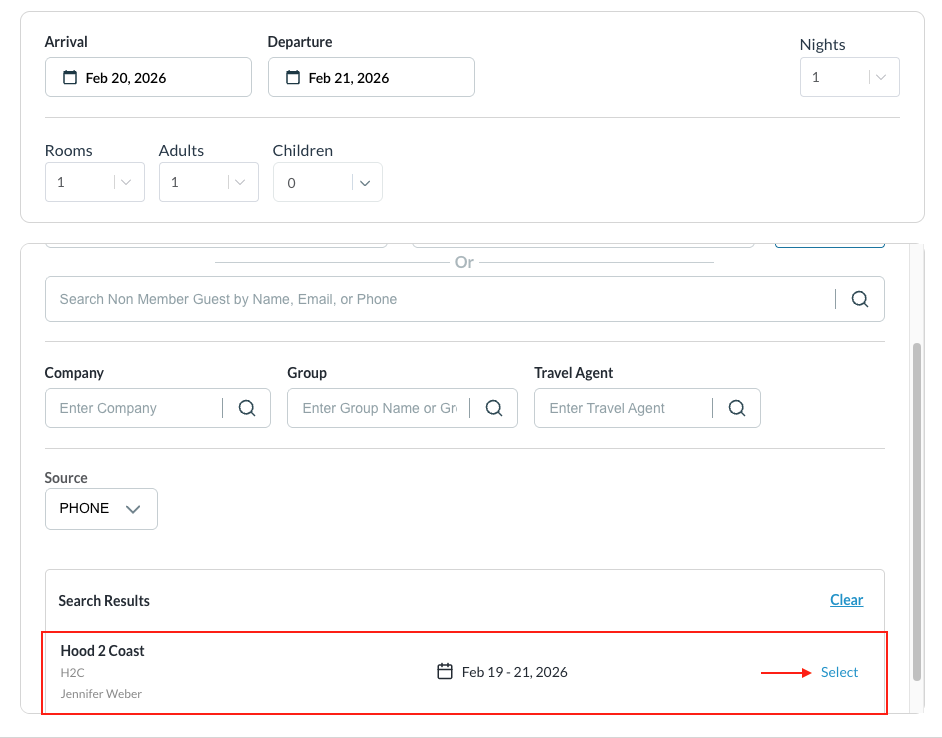Click the calendar icon beside Feb 19 - 21, 2026
942x738 pixels.
coord(446,672)
